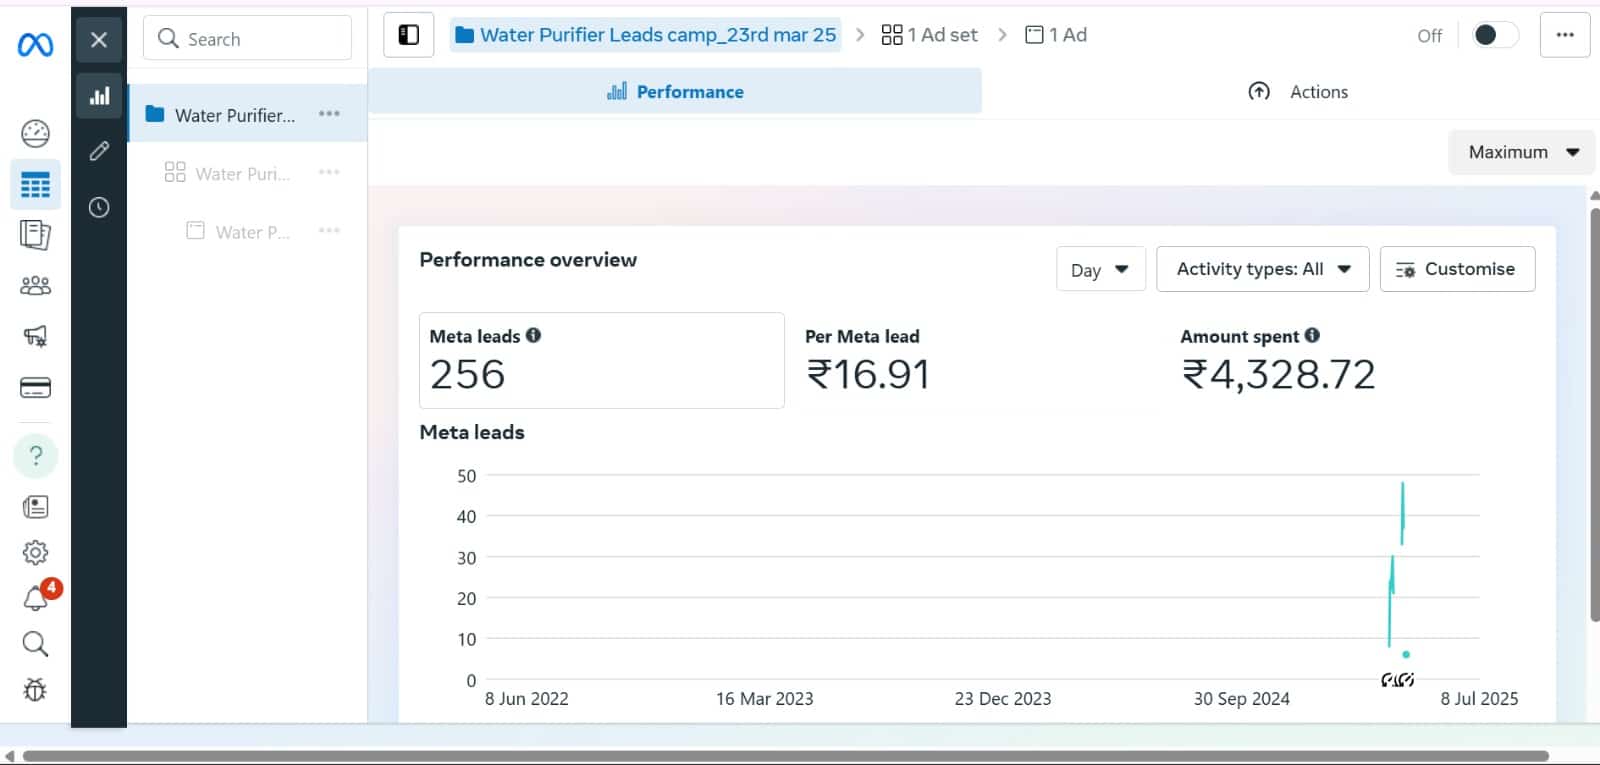Open the notifications bell icon
The width and height of the screenshot is (1600, 765).
tap(35, 598)
